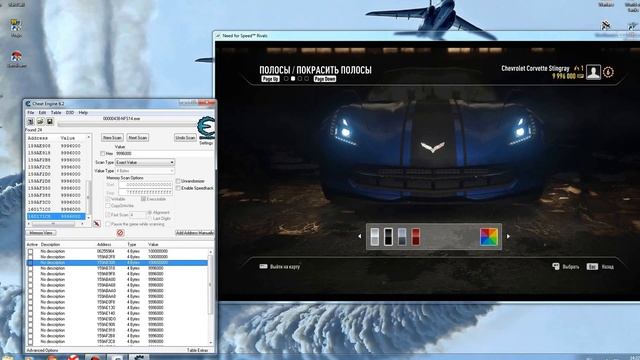Screen dimensions: 640x360
Task: Click the Esc key icon next to Назад
Action: click(592, 267)
